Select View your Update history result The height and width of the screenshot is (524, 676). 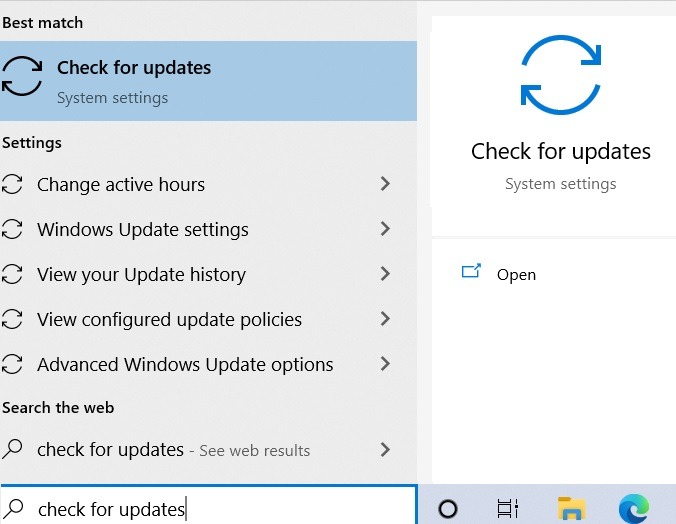pyautogui.click(x=208, y=274)
